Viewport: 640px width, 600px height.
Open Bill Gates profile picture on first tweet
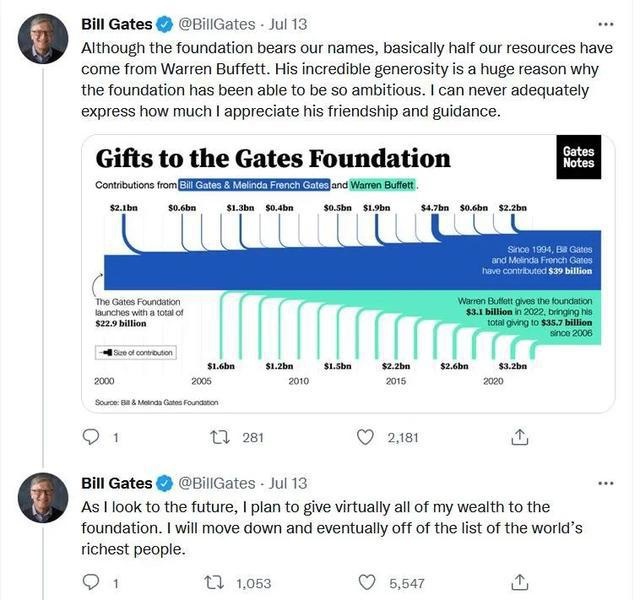(x=43, y=39)
